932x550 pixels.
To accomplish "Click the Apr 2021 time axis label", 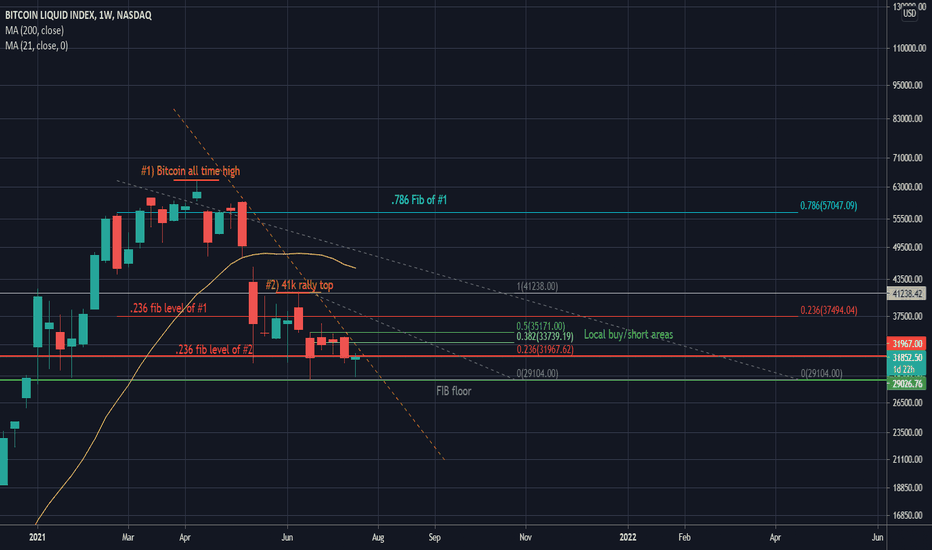I will 185,537.
